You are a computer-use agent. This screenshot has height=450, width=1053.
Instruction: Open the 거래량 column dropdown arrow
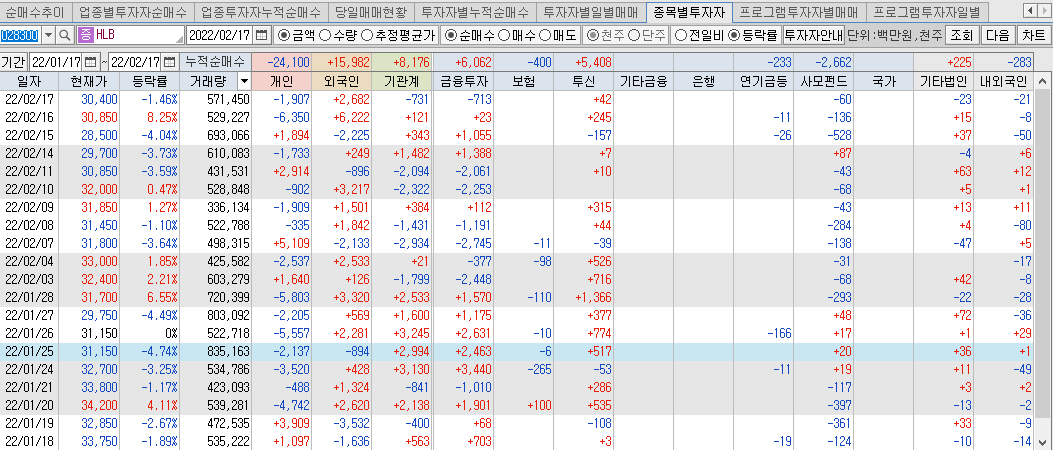244,82
